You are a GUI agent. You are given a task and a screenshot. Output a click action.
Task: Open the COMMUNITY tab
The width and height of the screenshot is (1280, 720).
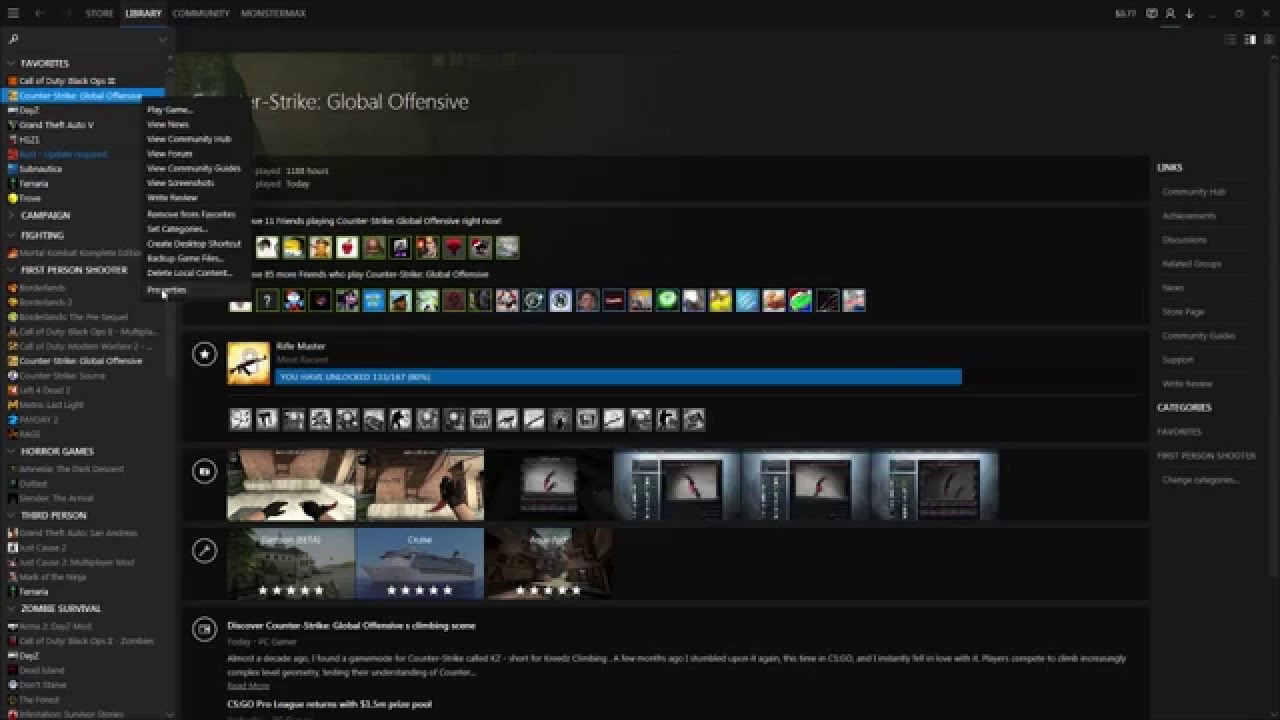(200, 13)
